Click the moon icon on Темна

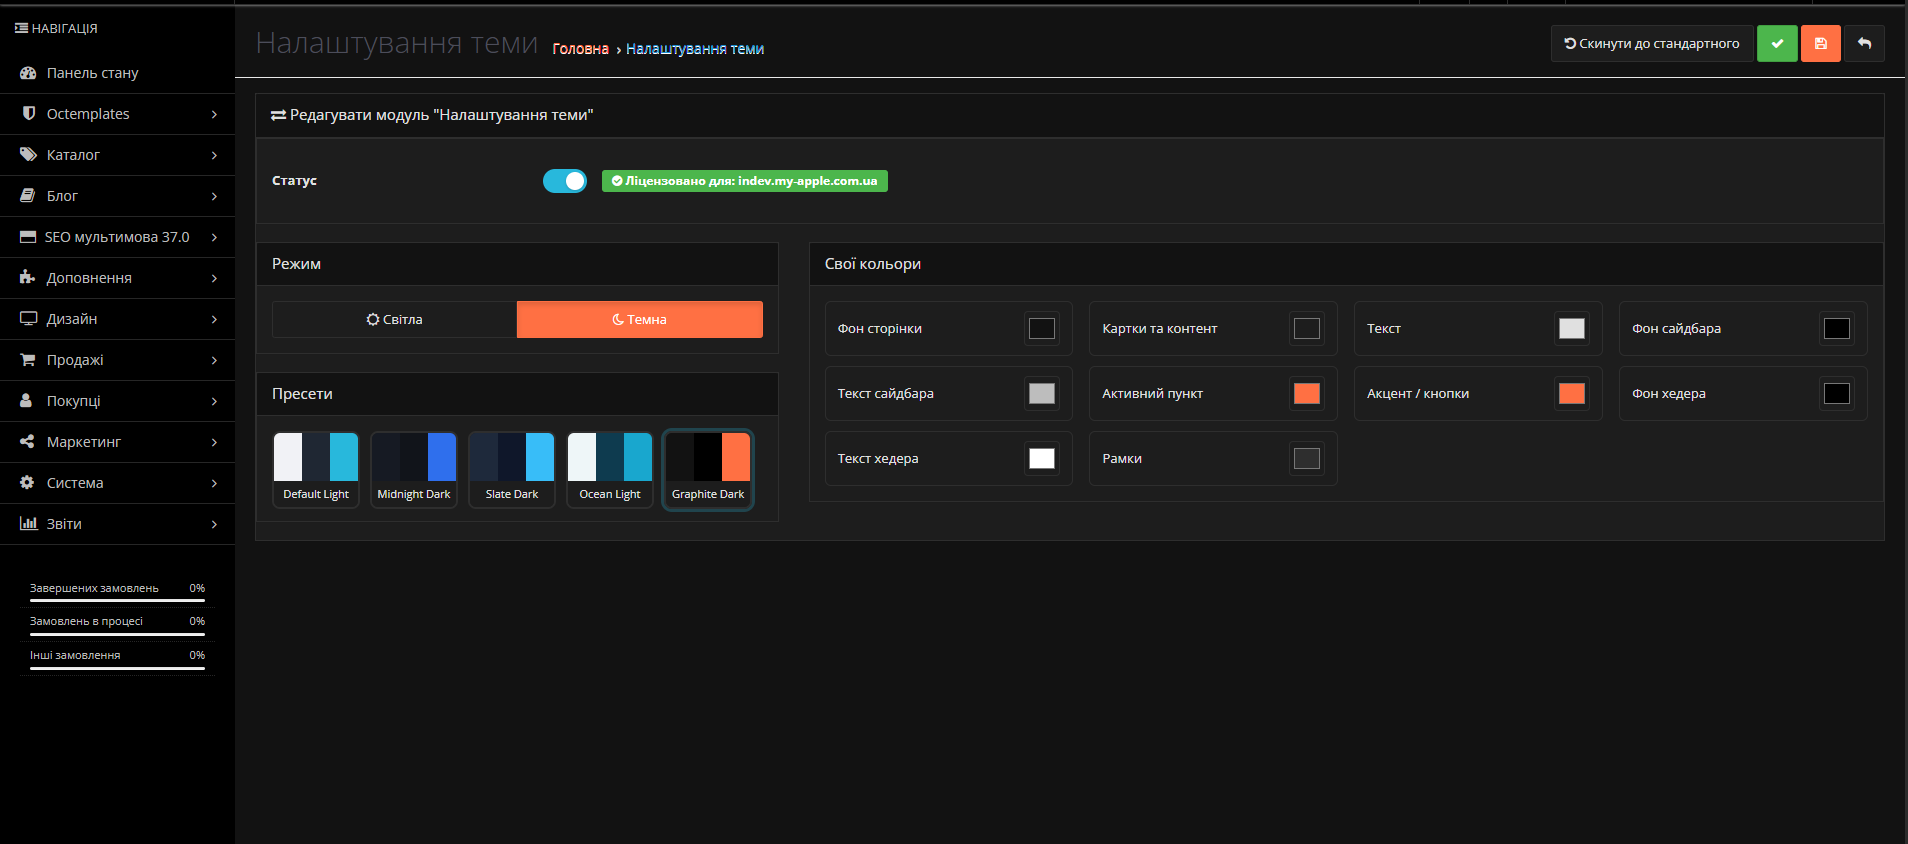[x=618, y=320]
